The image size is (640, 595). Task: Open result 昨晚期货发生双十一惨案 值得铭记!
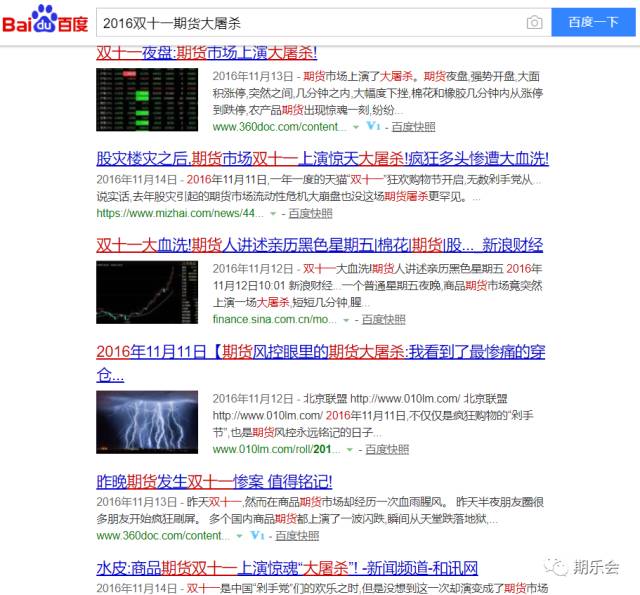(x=214, y=482)
